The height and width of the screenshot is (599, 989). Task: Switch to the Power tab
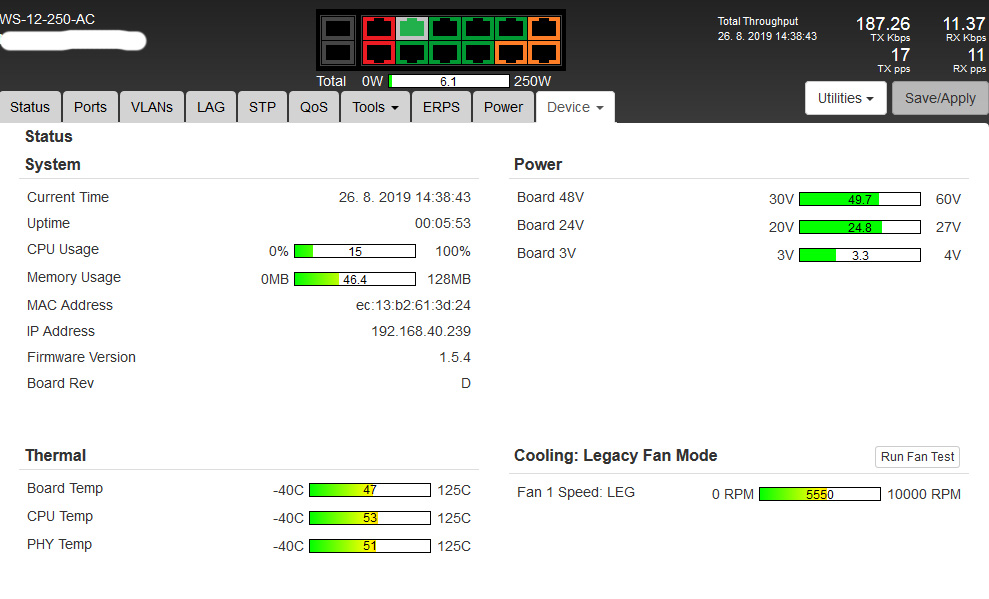[503, 107]
